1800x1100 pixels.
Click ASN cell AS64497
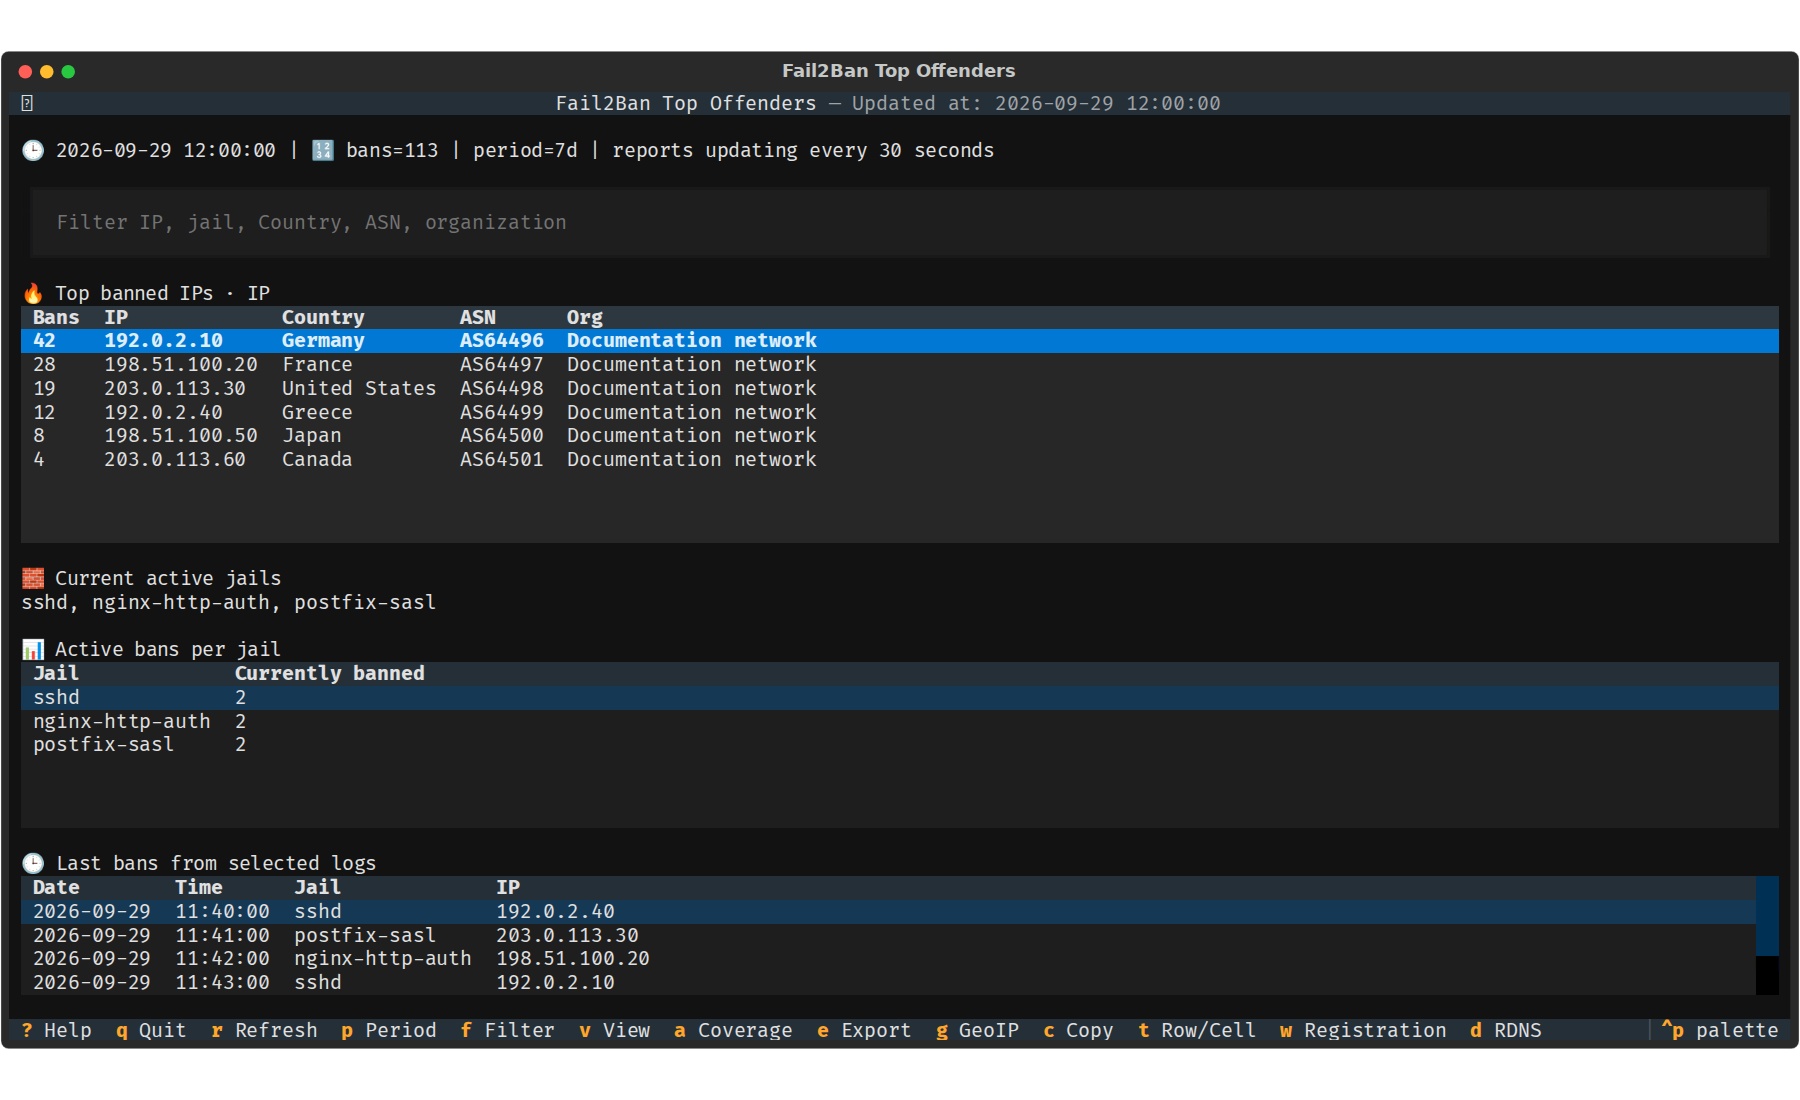[x=502, y=365]
